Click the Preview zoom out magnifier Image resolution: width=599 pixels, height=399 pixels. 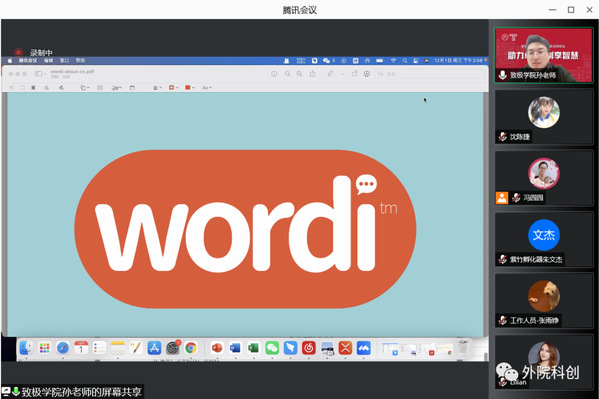tap(287, 74)
